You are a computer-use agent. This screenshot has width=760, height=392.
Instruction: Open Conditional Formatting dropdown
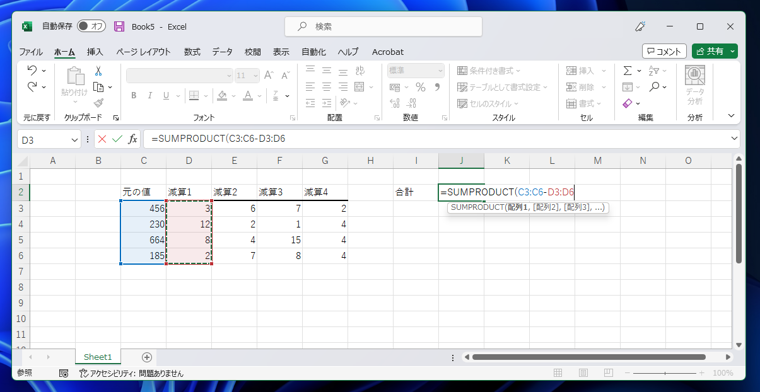pyautogui.click(x=489, y=71)
